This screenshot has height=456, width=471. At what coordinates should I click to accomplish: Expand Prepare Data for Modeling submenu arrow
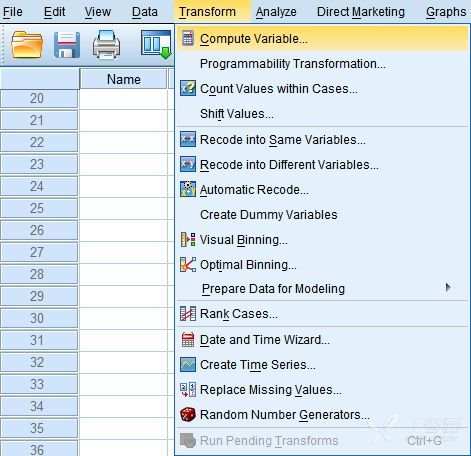[448, 288]
